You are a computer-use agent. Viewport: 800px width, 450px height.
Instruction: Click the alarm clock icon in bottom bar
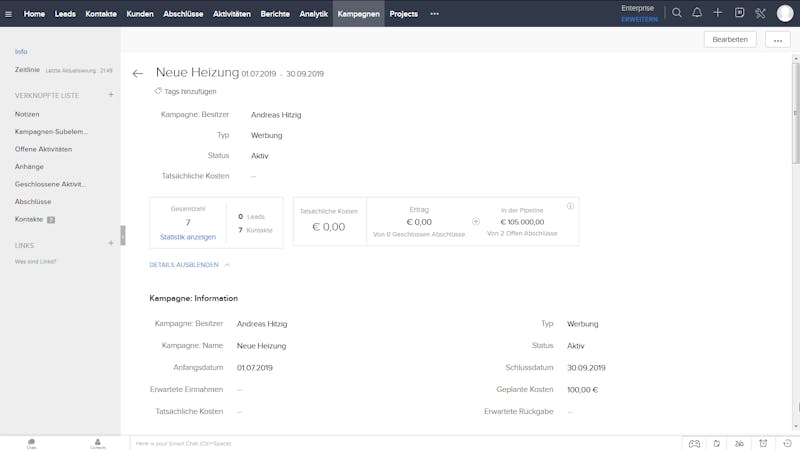763,443
